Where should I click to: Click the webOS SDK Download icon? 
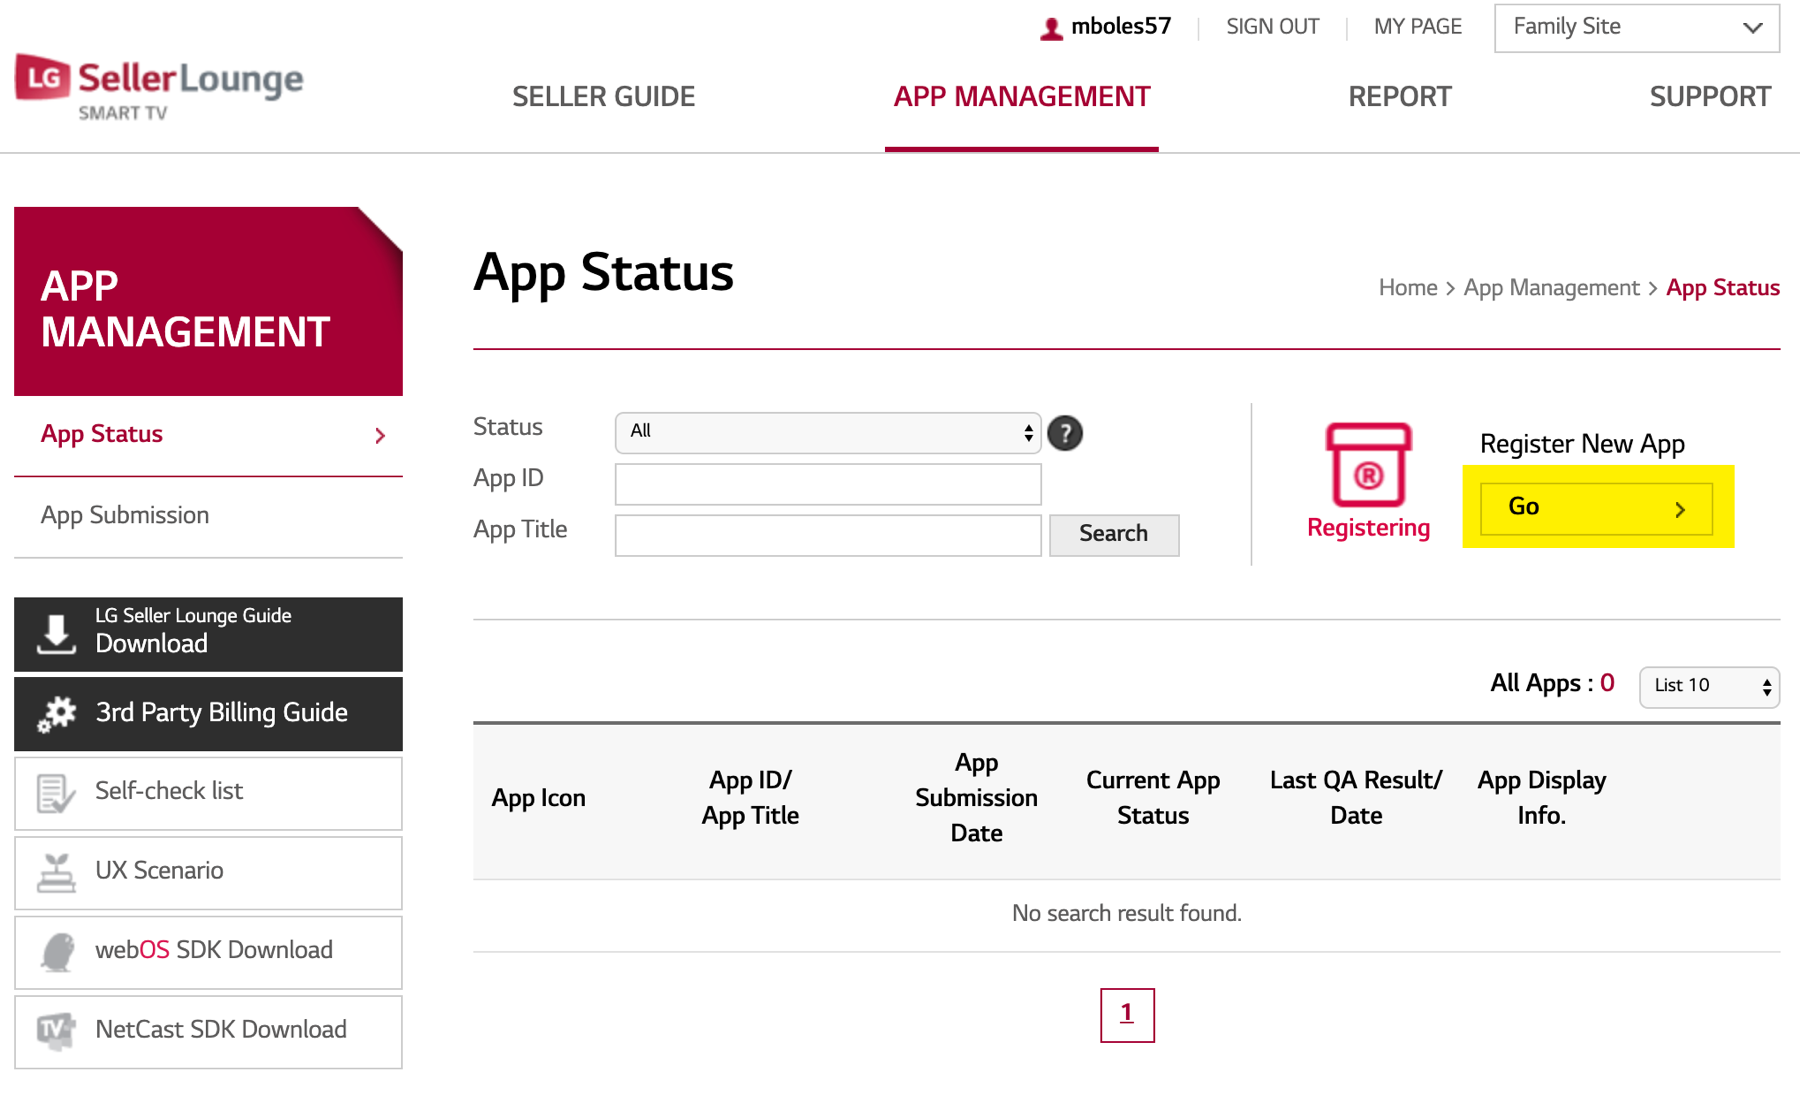point(56,952)
